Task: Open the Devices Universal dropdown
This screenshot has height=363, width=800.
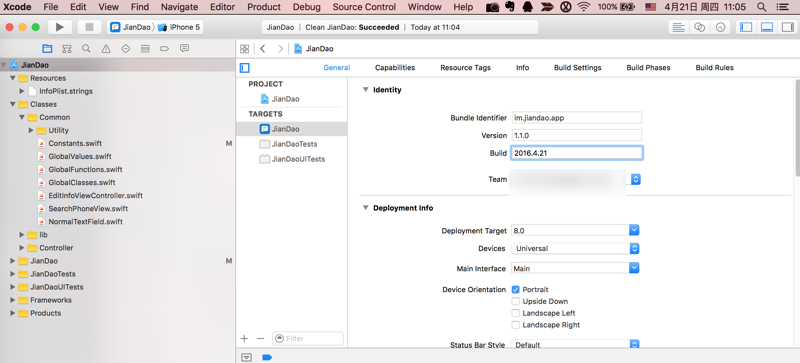Action: tap(634, 249)
